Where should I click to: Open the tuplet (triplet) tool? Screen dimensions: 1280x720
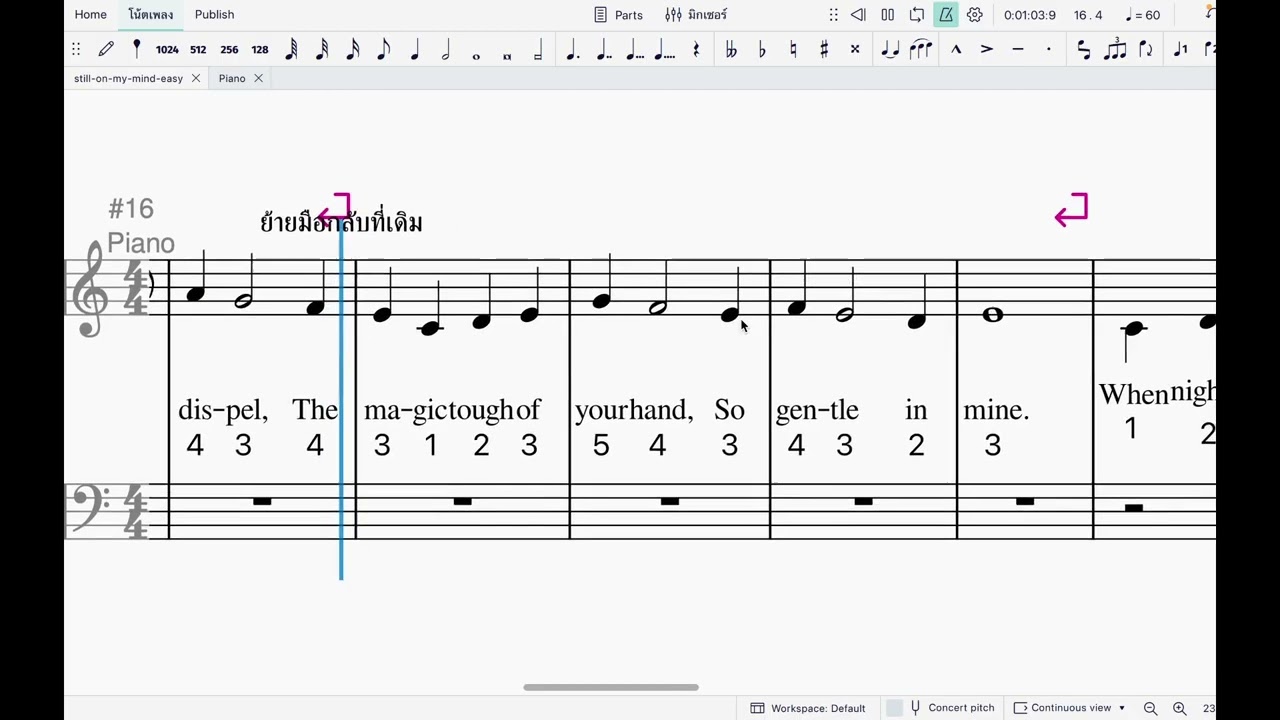pos(1115,49)
